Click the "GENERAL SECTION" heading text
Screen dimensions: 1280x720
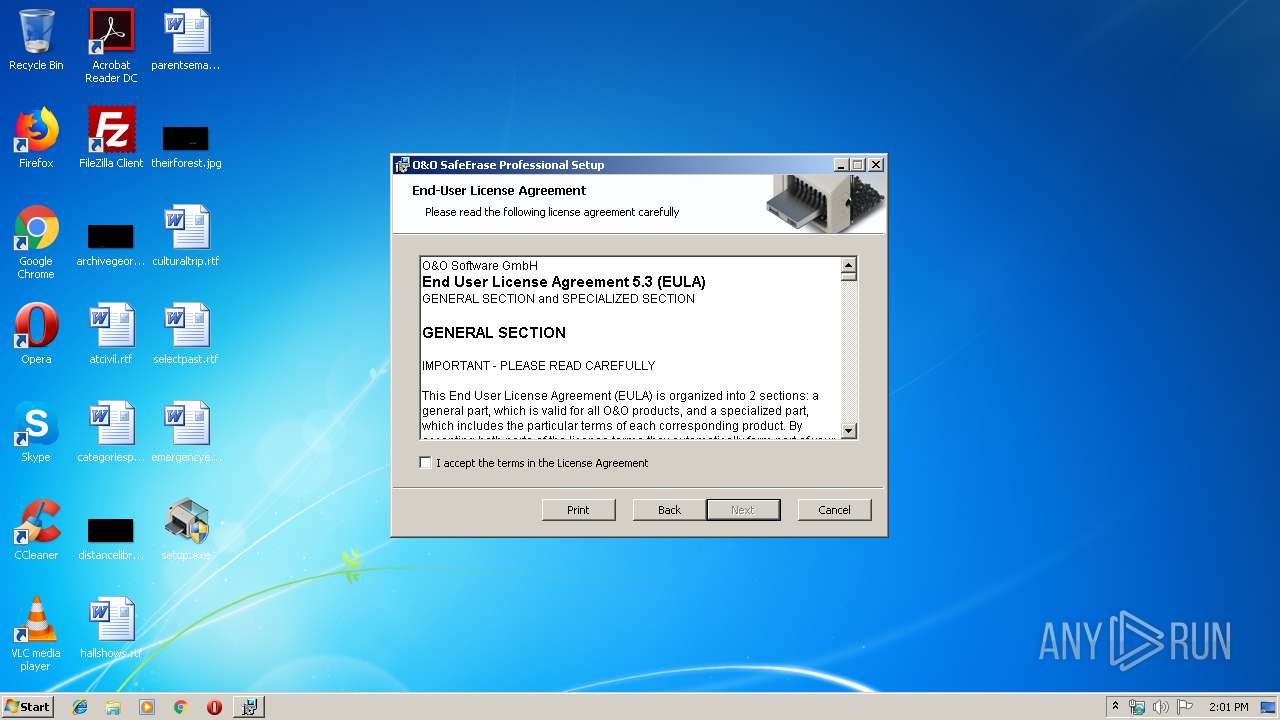(x=494, y=333)
